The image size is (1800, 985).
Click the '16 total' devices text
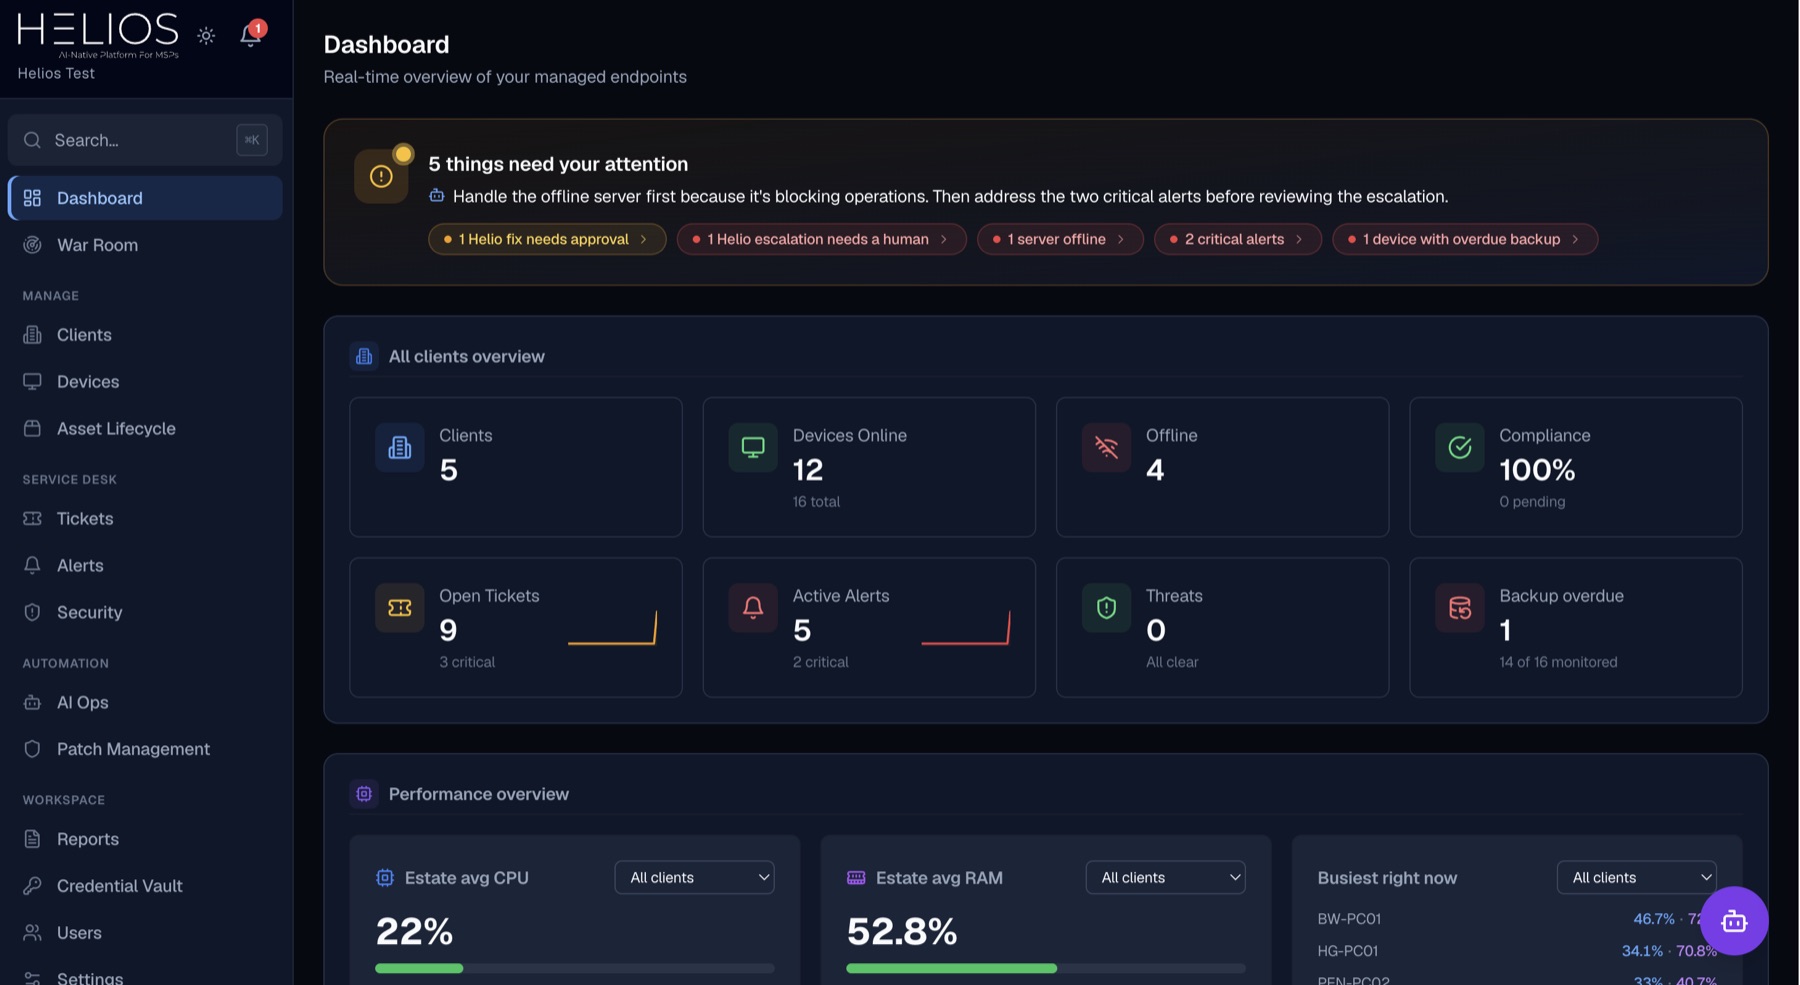tap(816, 502)
